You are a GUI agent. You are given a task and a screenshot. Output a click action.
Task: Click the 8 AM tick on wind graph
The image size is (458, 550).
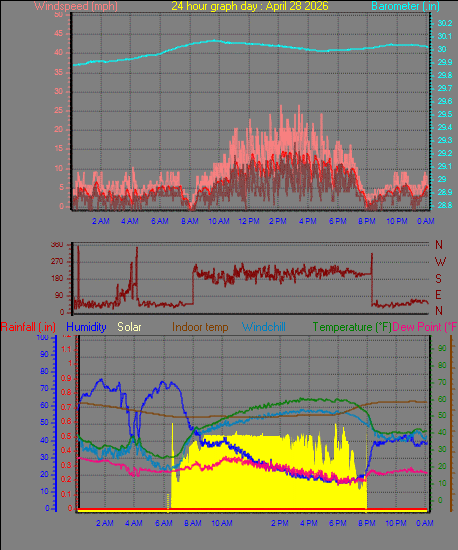coord(190,221)
